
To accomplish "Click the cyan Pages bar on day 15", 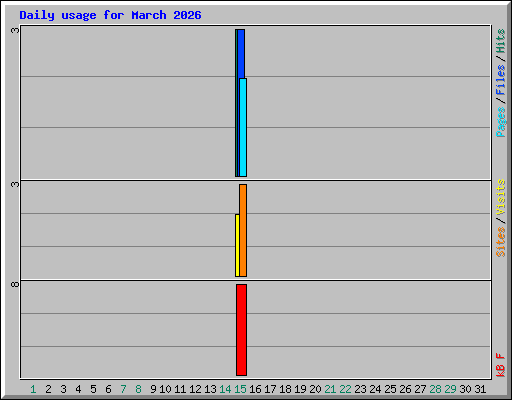I will 243,127.
